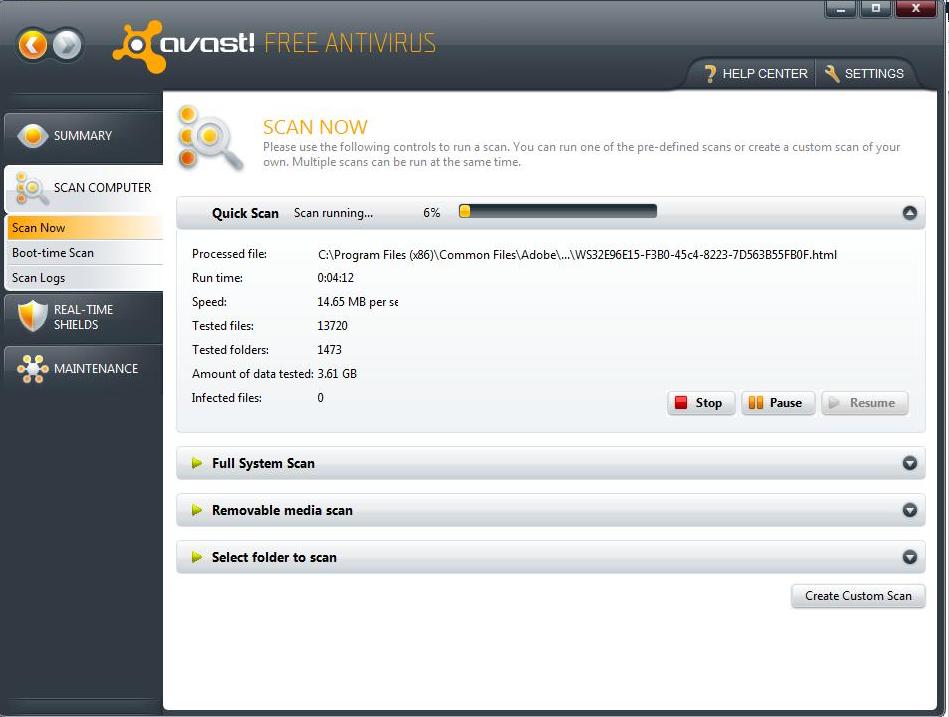Minimize the avast window
This screenshot has height=717, width=949.
click(841, 9)
